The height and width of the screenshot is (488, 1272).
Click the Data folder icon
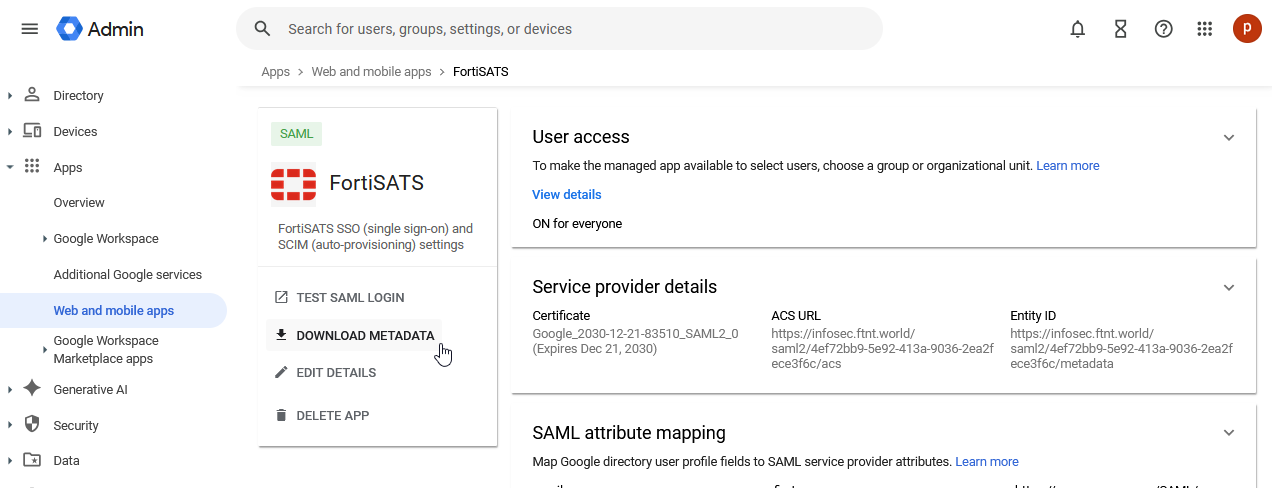click(x=32, y=461)
